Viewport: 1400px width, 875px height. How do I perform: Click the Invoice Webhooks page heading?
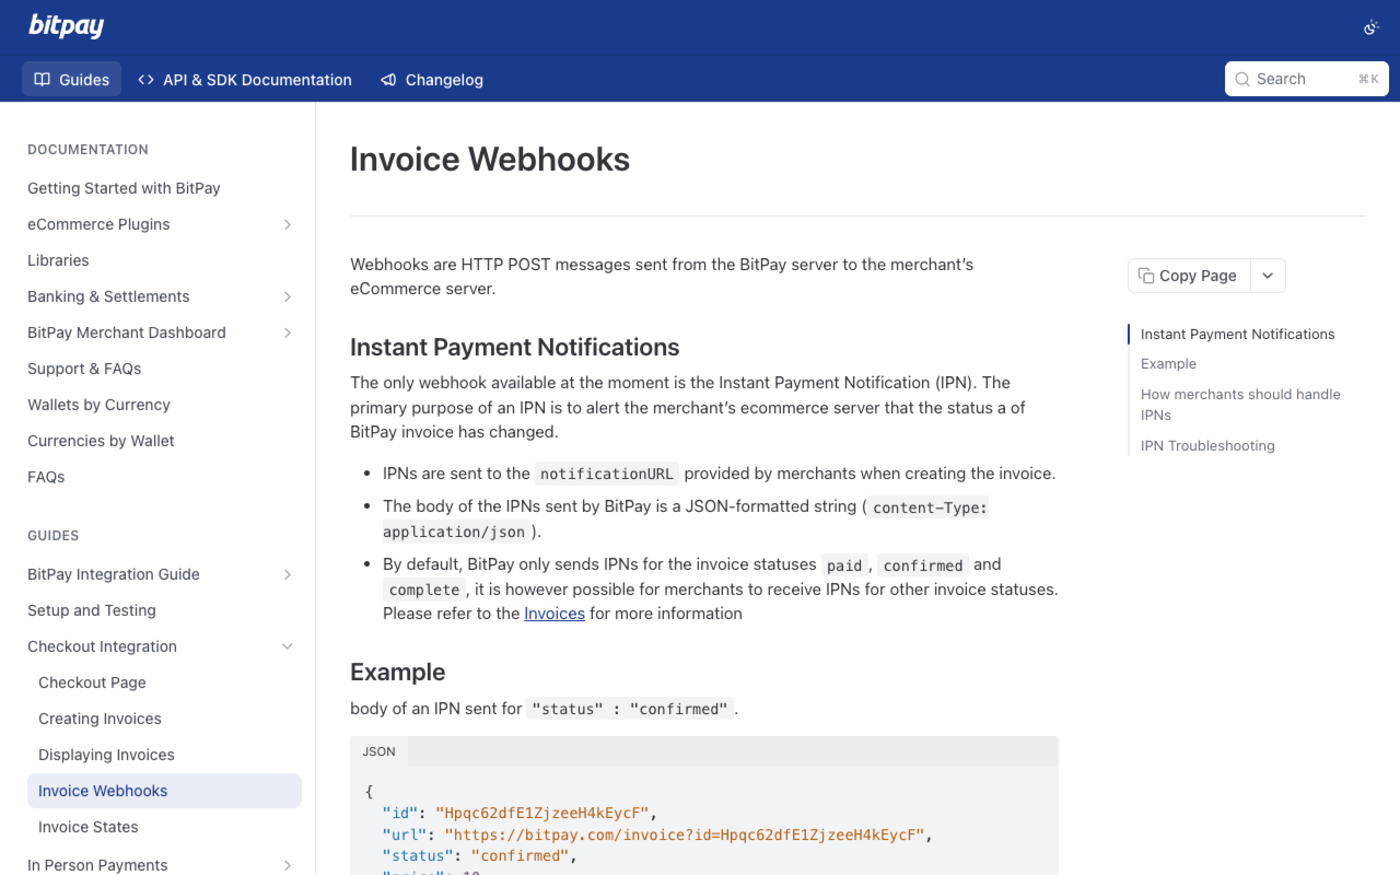(x=490, y=159)
